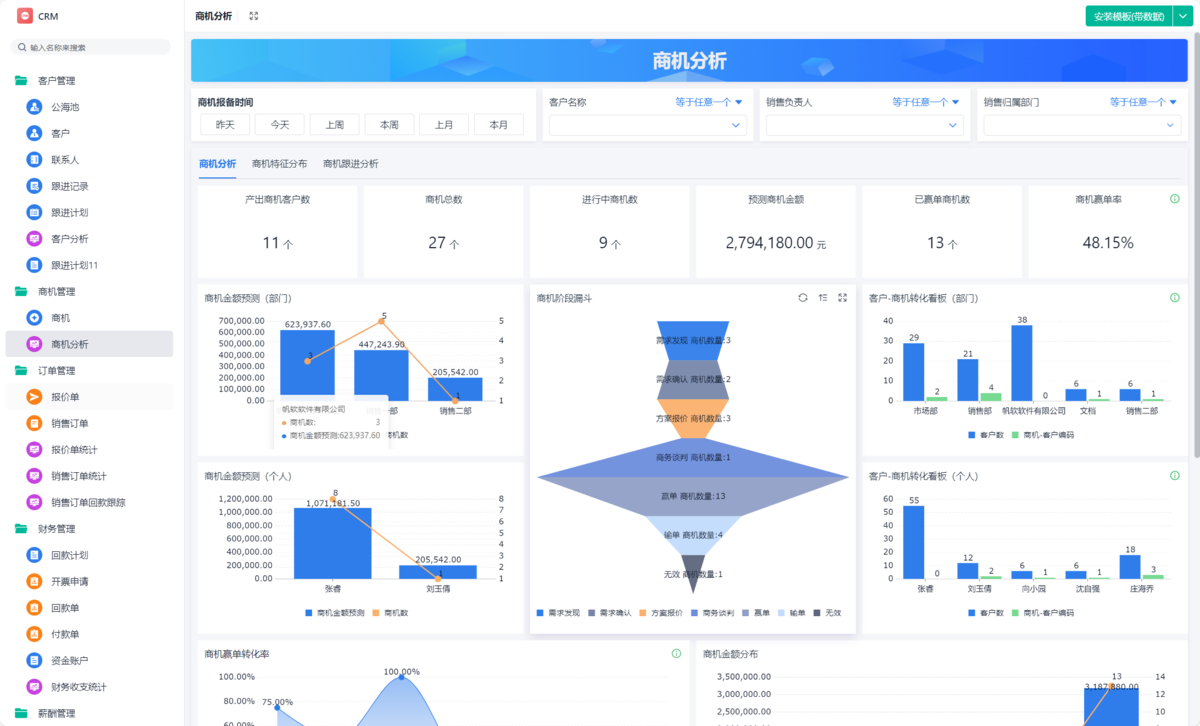Click the sidebar name search field

click(90, 47)
